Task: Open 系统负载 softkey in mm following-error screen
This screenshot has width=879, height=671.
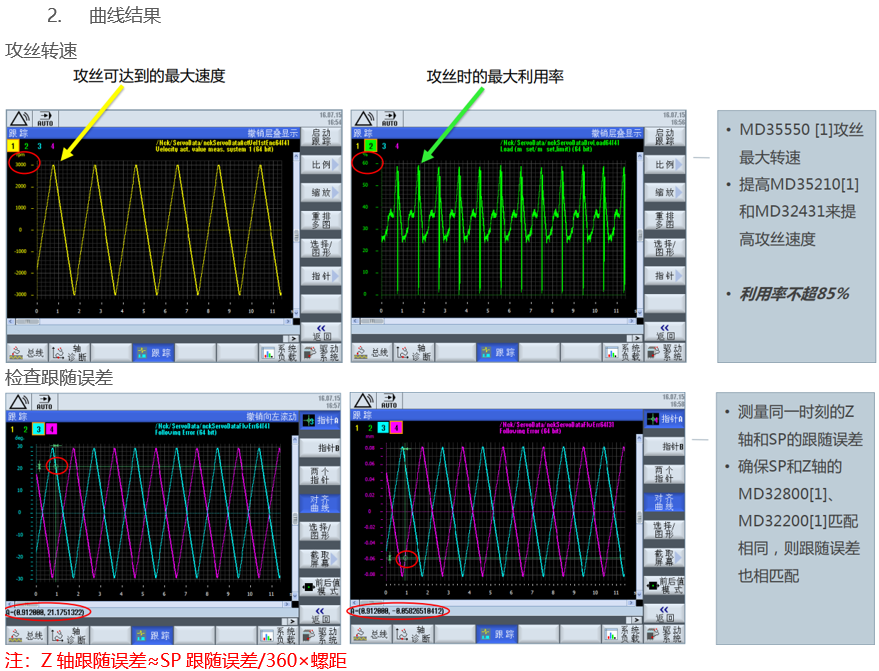Action: [622, 634]
